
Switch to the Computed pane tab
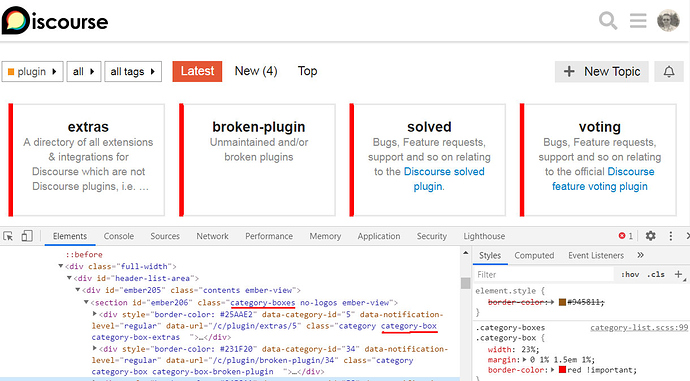click(534, 256)
